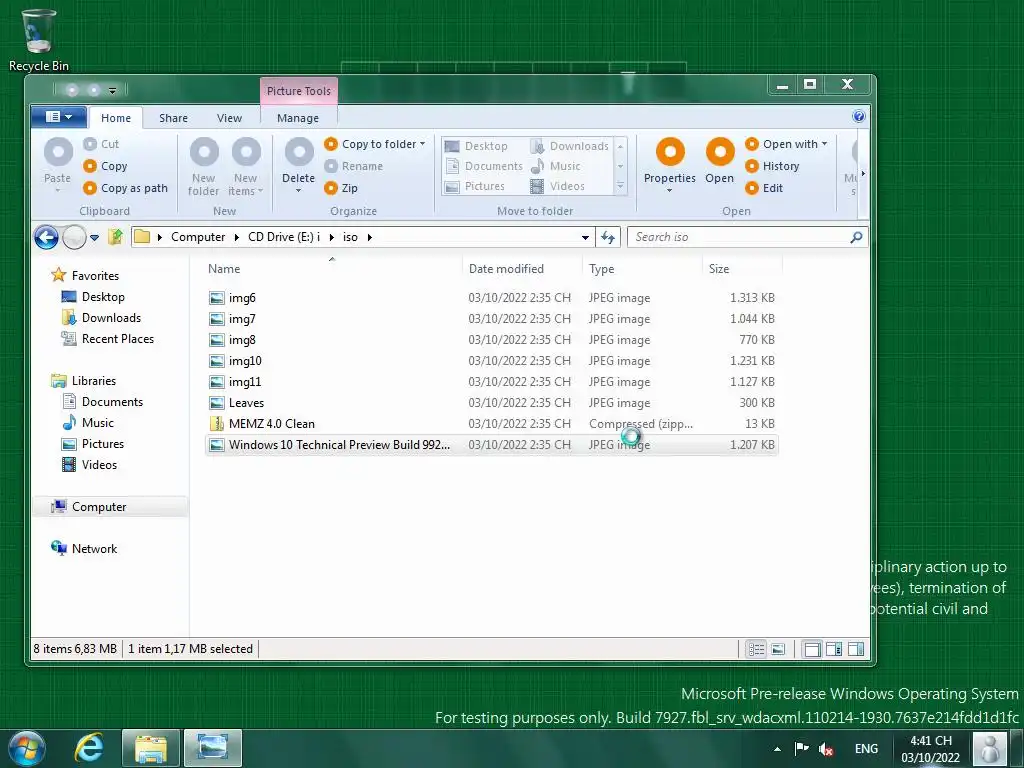Click Edit in Open group
1024x768 pixels.
click(x=764, y=188)
